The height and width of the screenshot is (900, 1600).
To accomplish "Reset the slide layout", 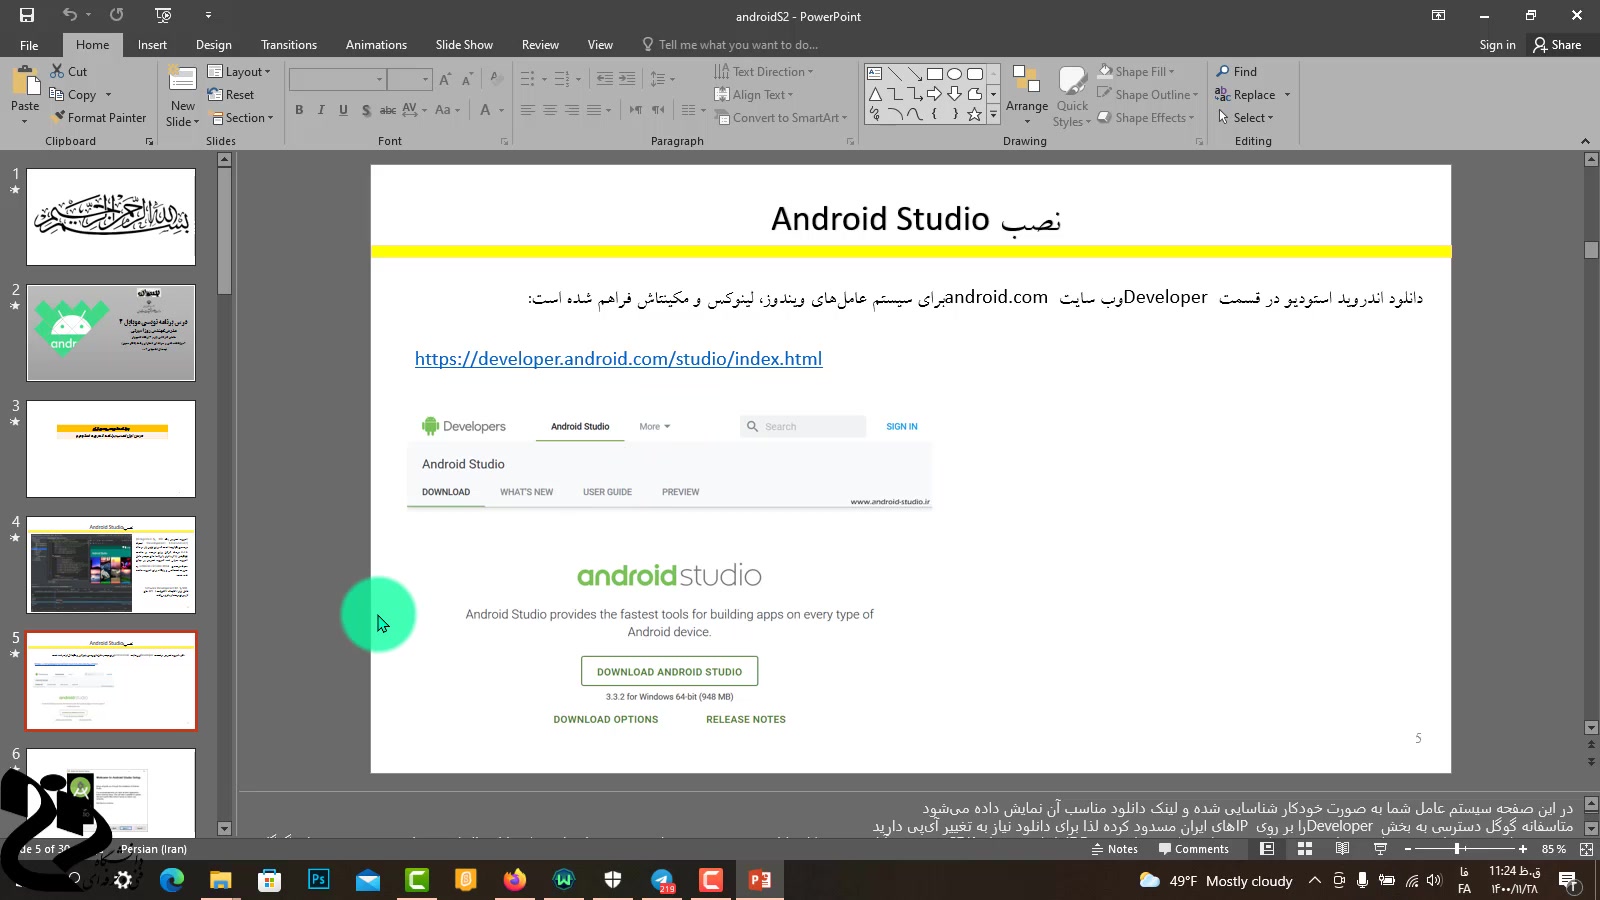I will [x=231, y=95].
